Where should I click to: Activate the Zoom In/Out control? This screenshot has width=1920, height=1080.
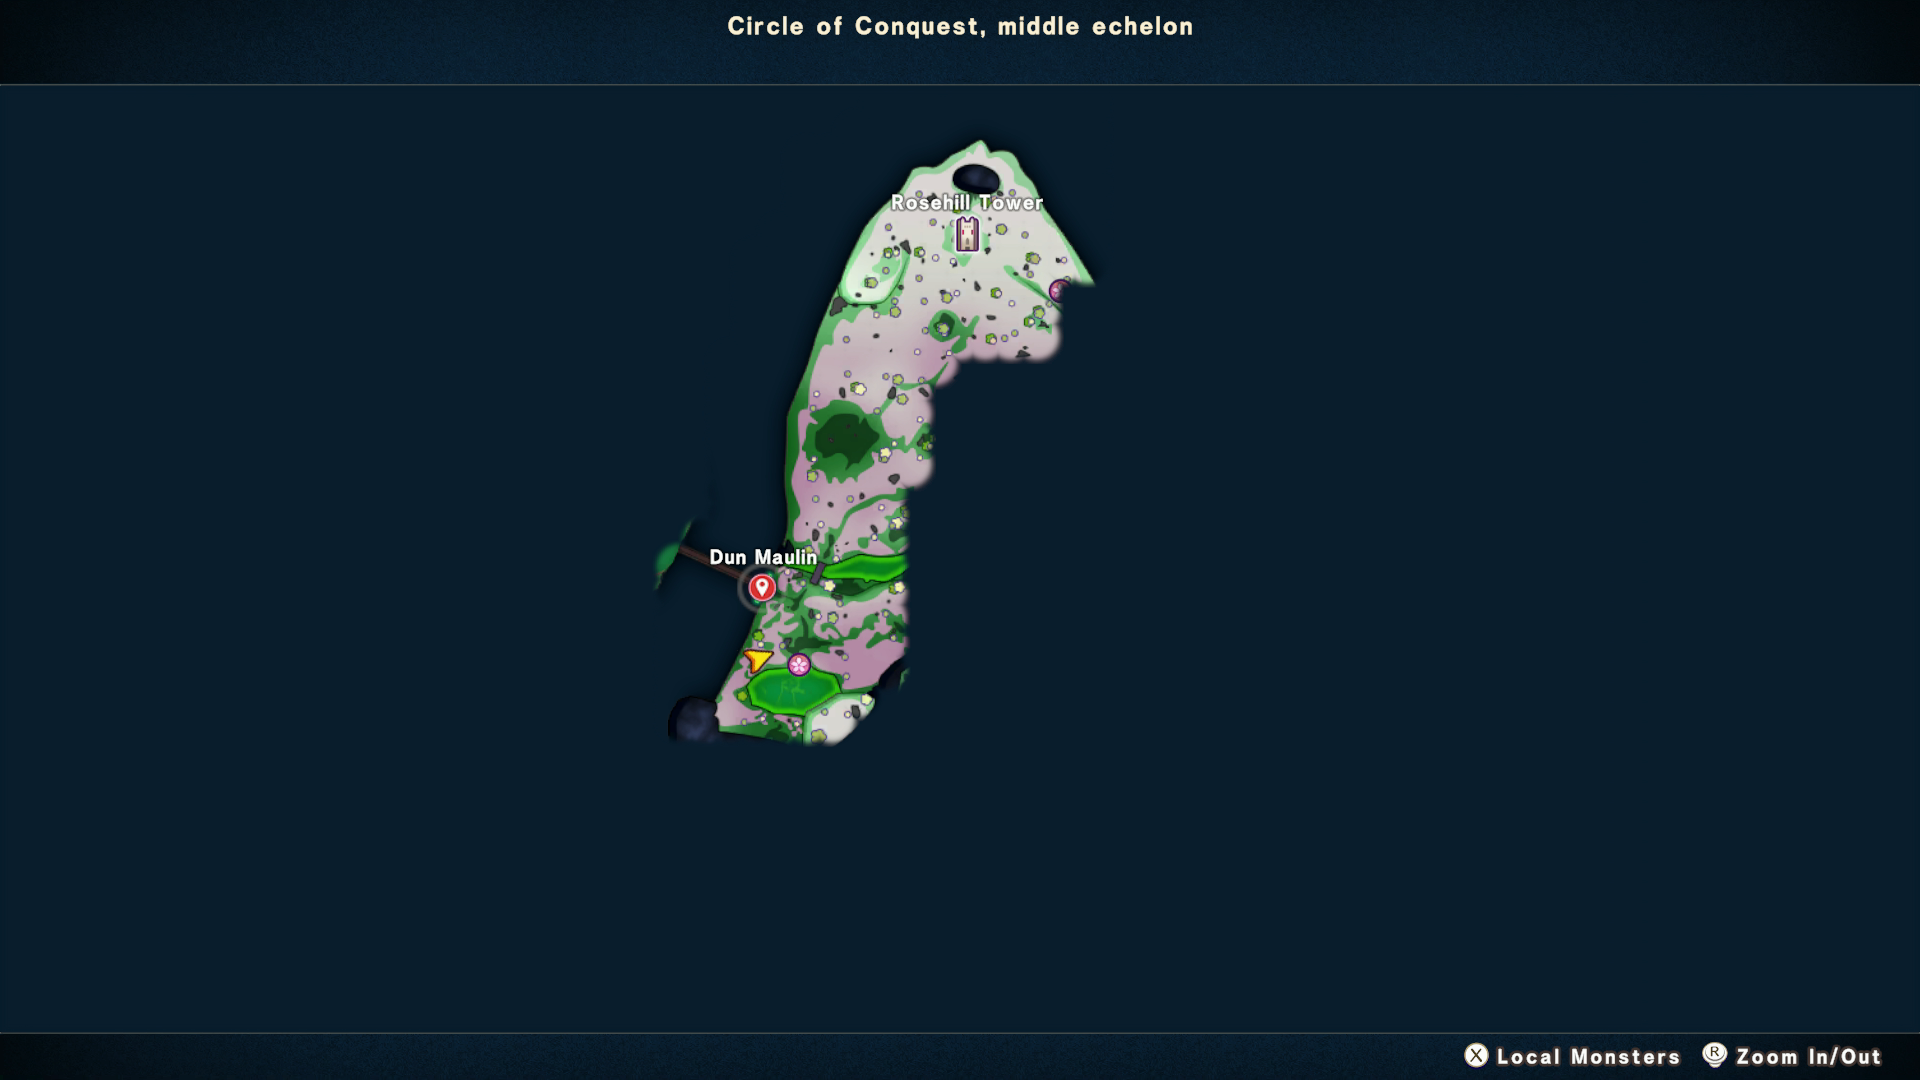tap(1808, 1057)
